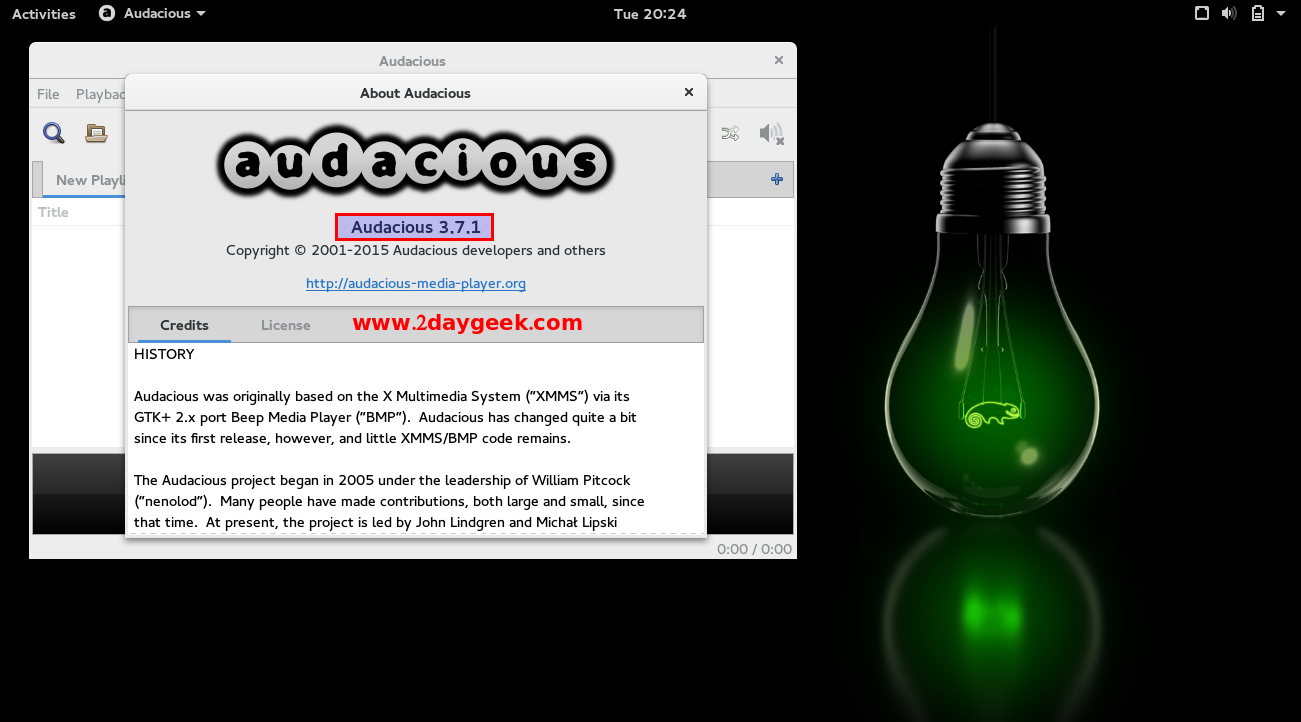
Task: Click the top bar volume icon
Action: point(1230,14)
